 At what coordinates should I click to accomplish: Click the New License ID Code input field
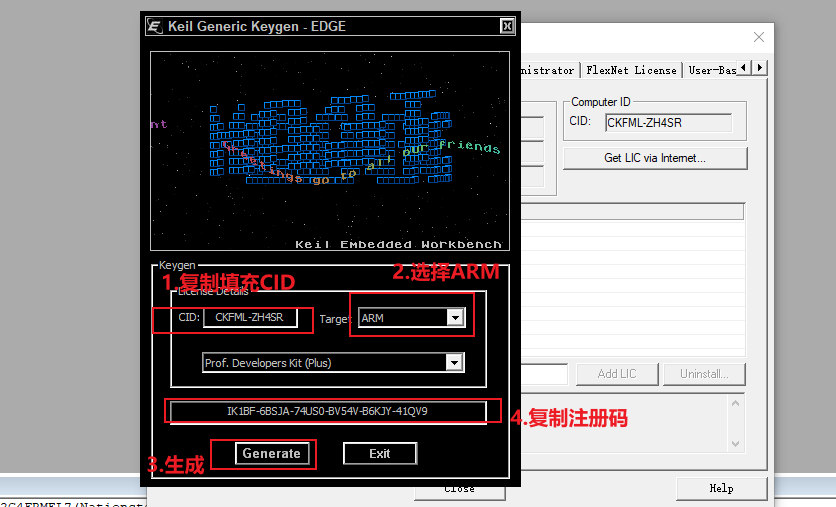click(x=544, y=374)
